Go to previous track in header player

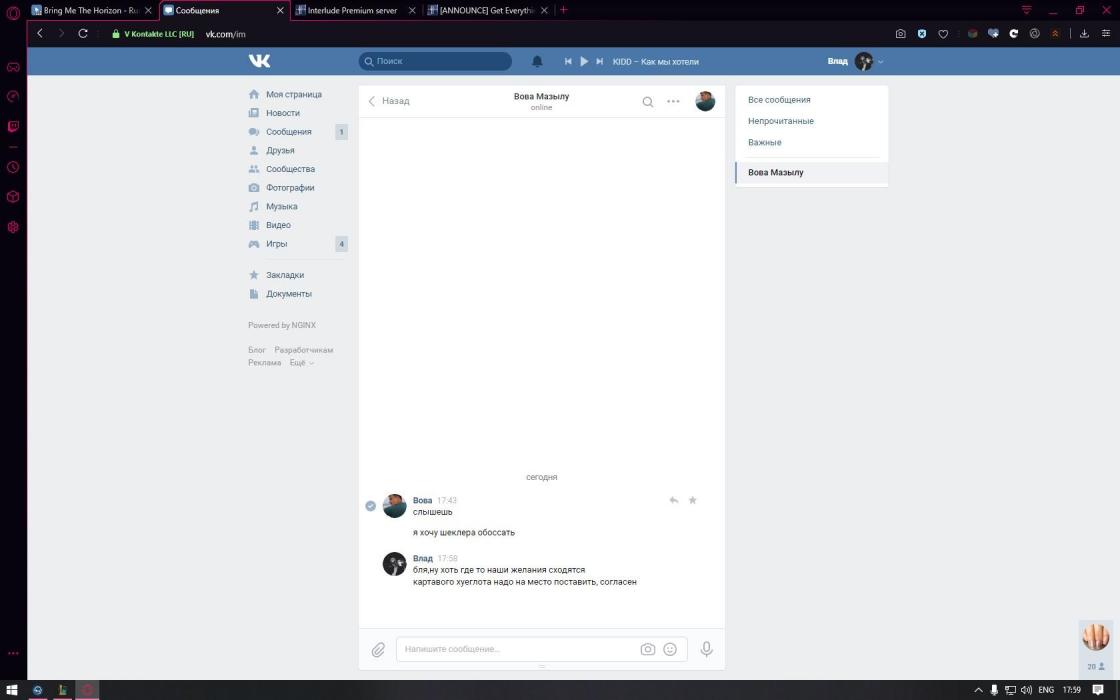pos(568,61)
